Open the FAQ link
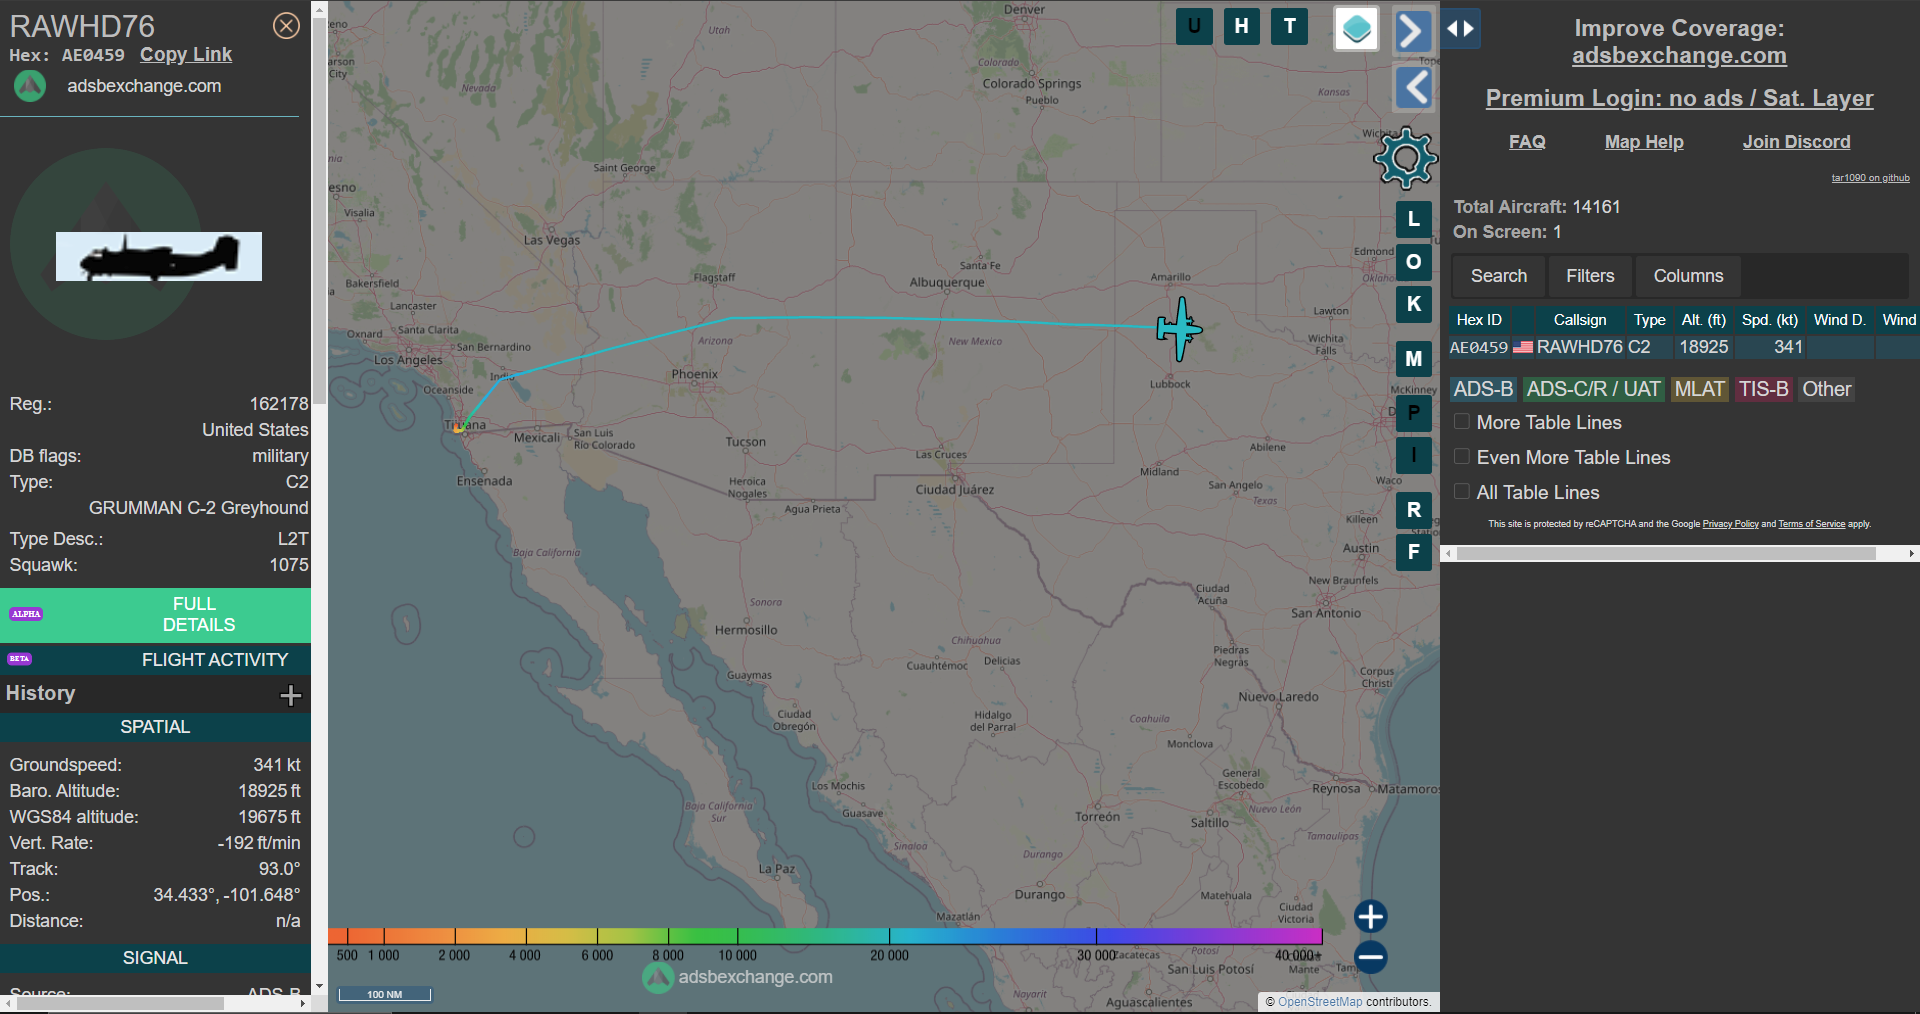The image size is (1920, 1014). pos(1527,142)
